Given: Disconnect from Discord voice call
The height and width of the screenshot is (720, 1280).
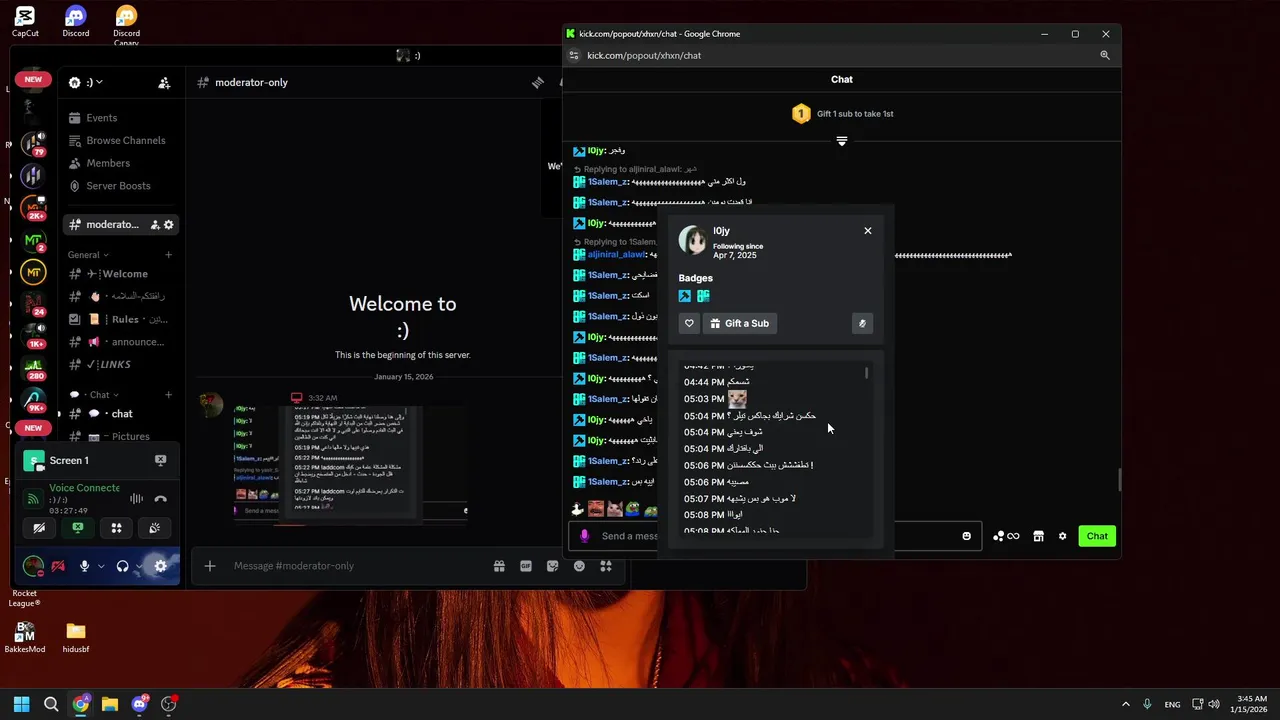Looking at the screenshot, I should click(160, 498).
